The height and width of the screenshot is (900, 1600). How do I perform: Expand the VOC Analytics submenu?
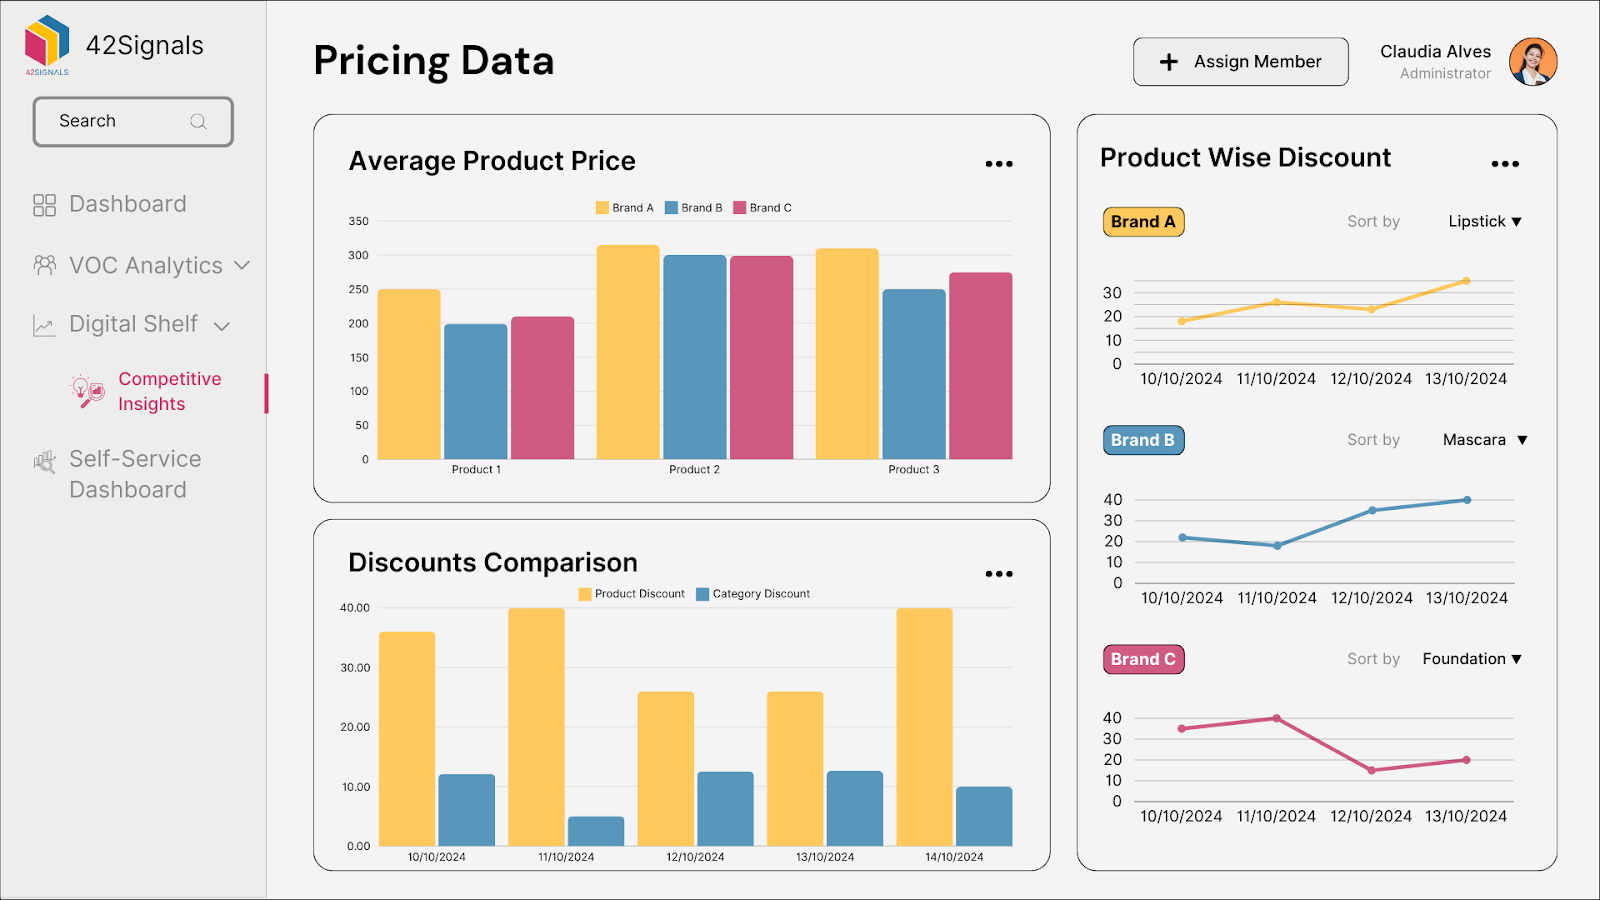(242, 265)
